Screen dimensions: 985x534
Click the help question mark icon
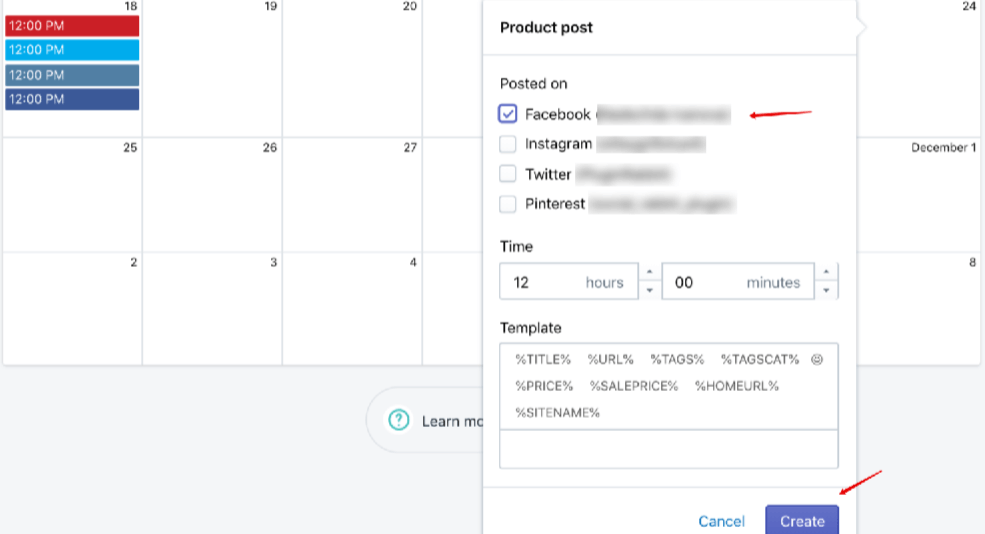click(399, 420)
